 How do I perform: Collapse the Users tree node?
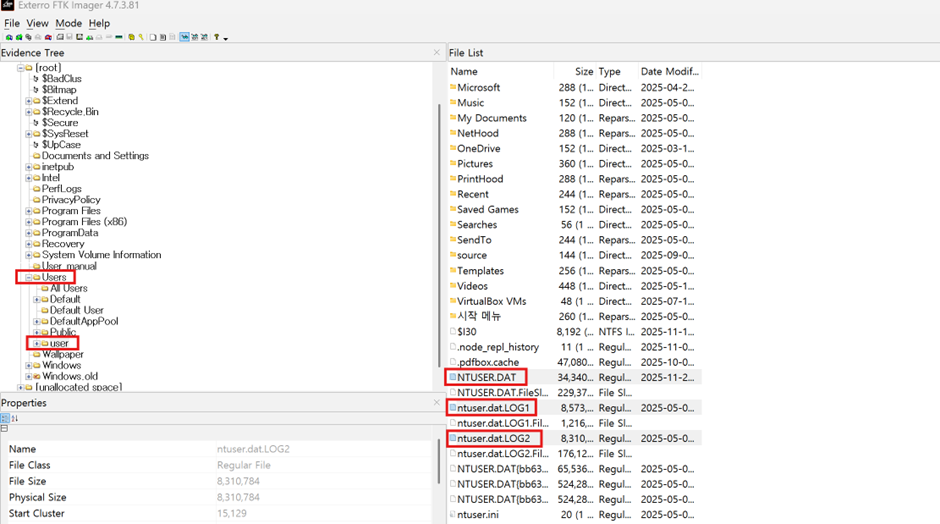[x=28, y=277]
